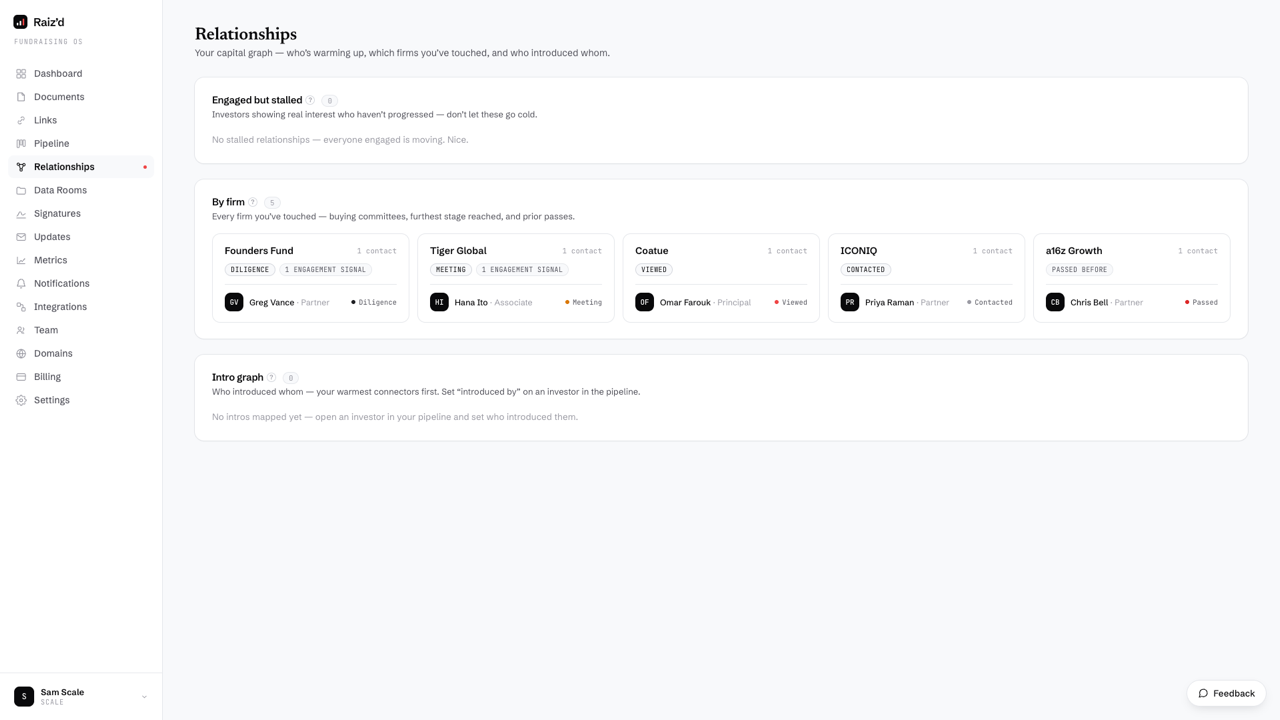Screen dimensions: 1280x720
Task: Click the Team people icon
Action: (21, 330)
